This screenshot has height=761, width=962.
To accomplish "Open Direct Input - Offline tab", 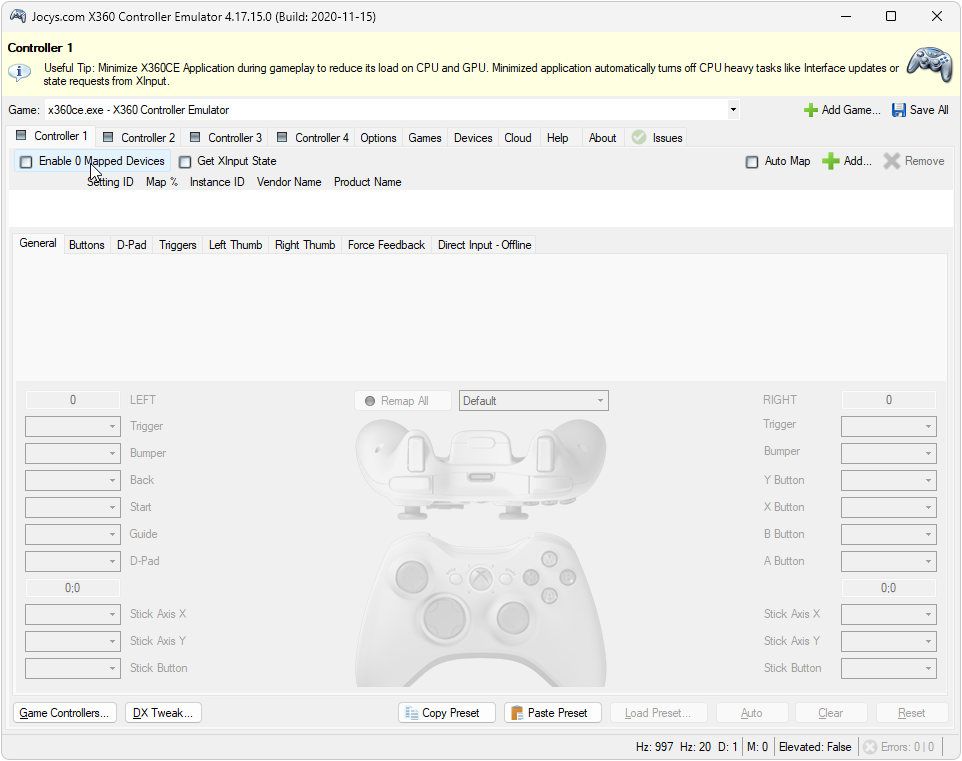I will click(484, 245).
